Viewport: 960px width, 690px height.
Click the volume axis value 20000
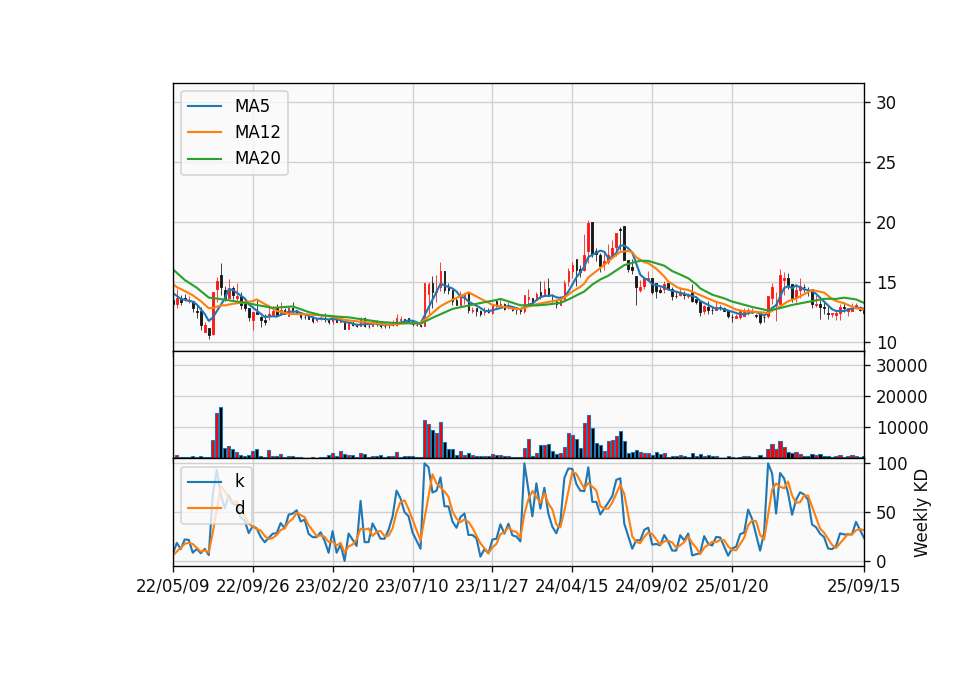pos(902,397)
